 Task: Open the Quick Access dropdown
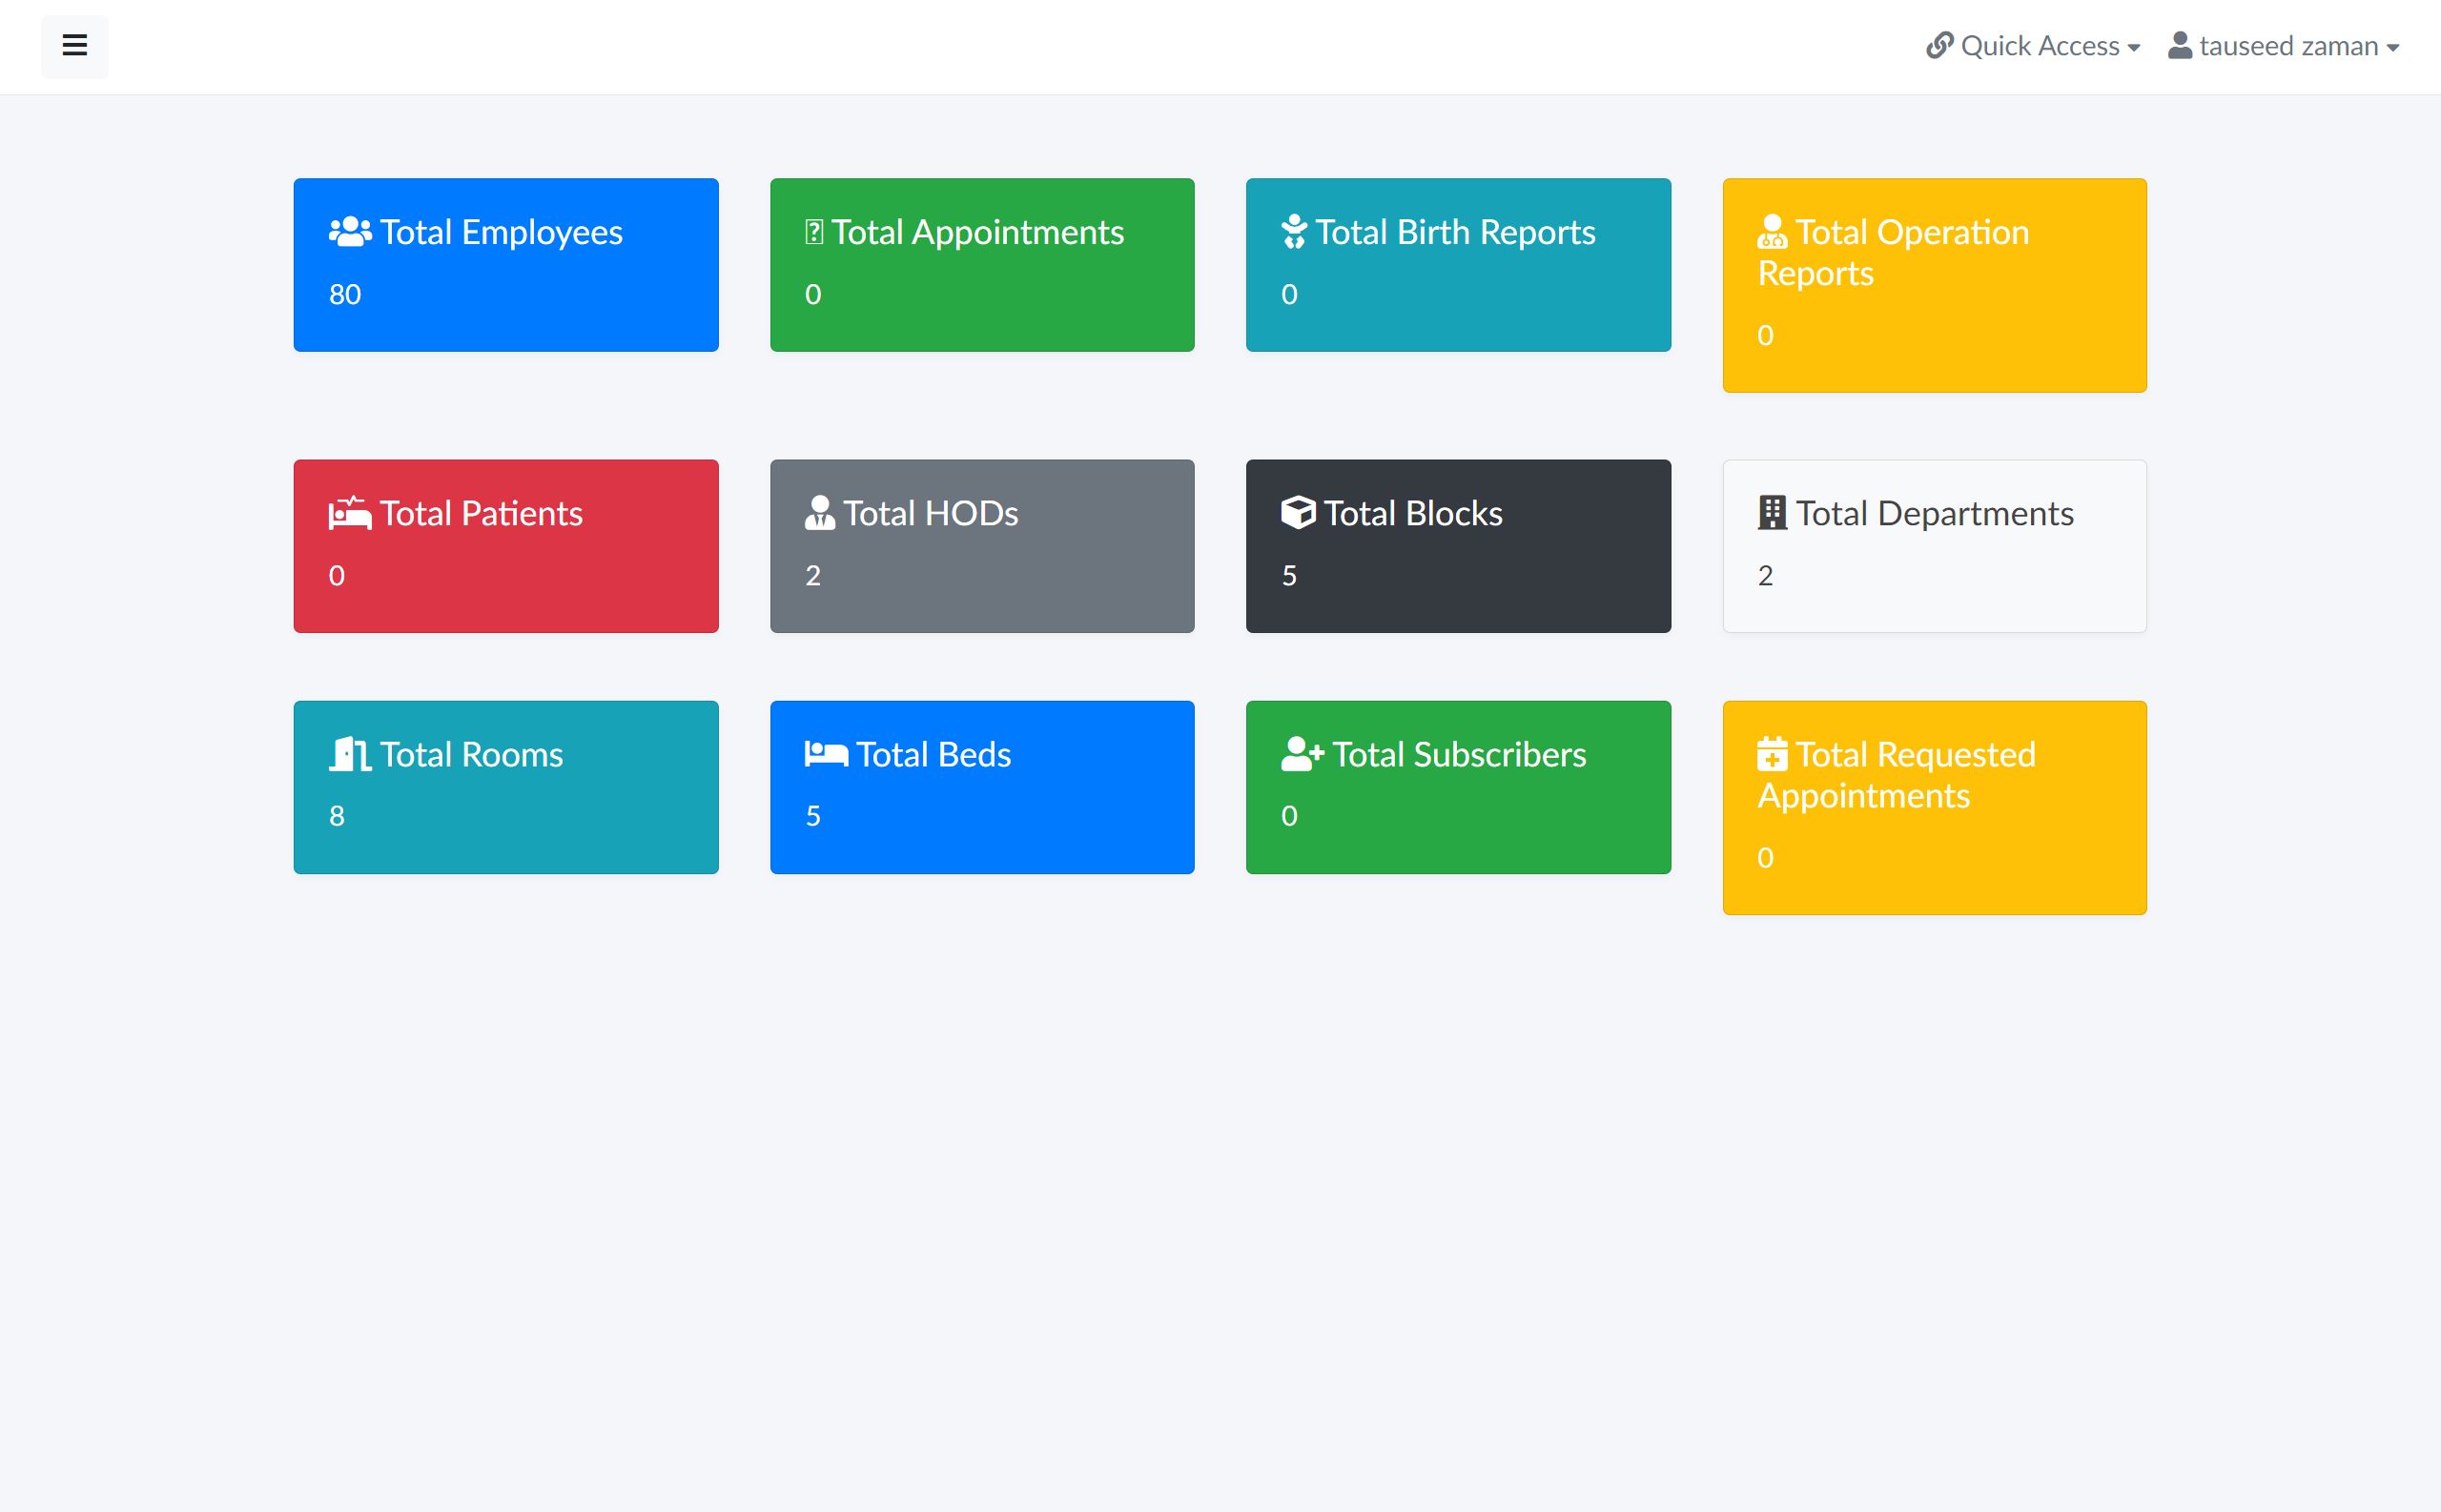click(2033, 46)
